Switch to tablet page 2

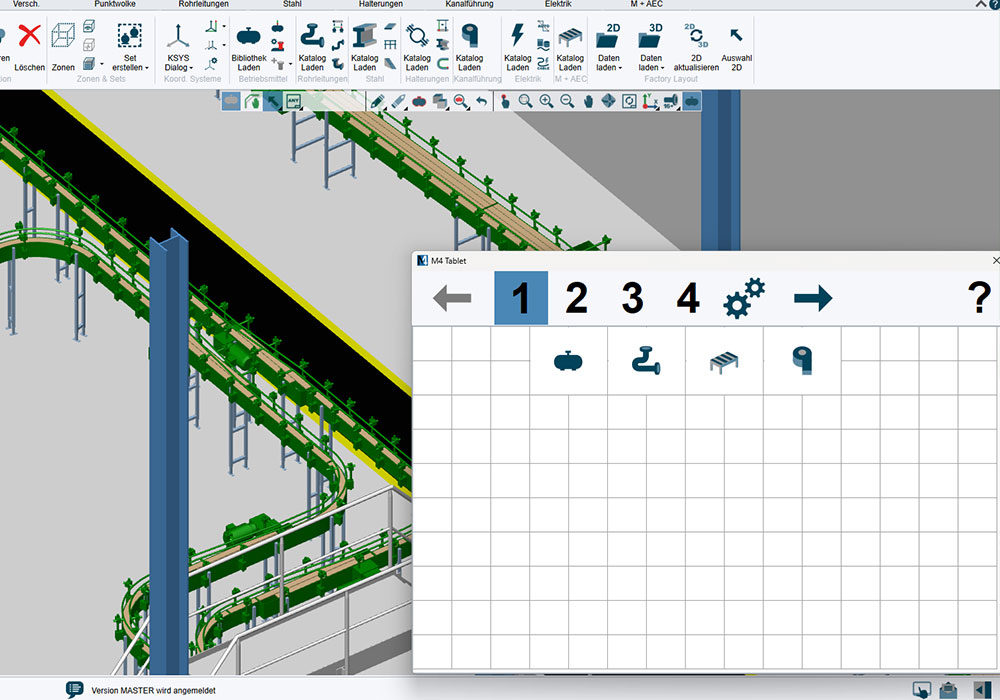pyautogui.click(x=576, y=298)
